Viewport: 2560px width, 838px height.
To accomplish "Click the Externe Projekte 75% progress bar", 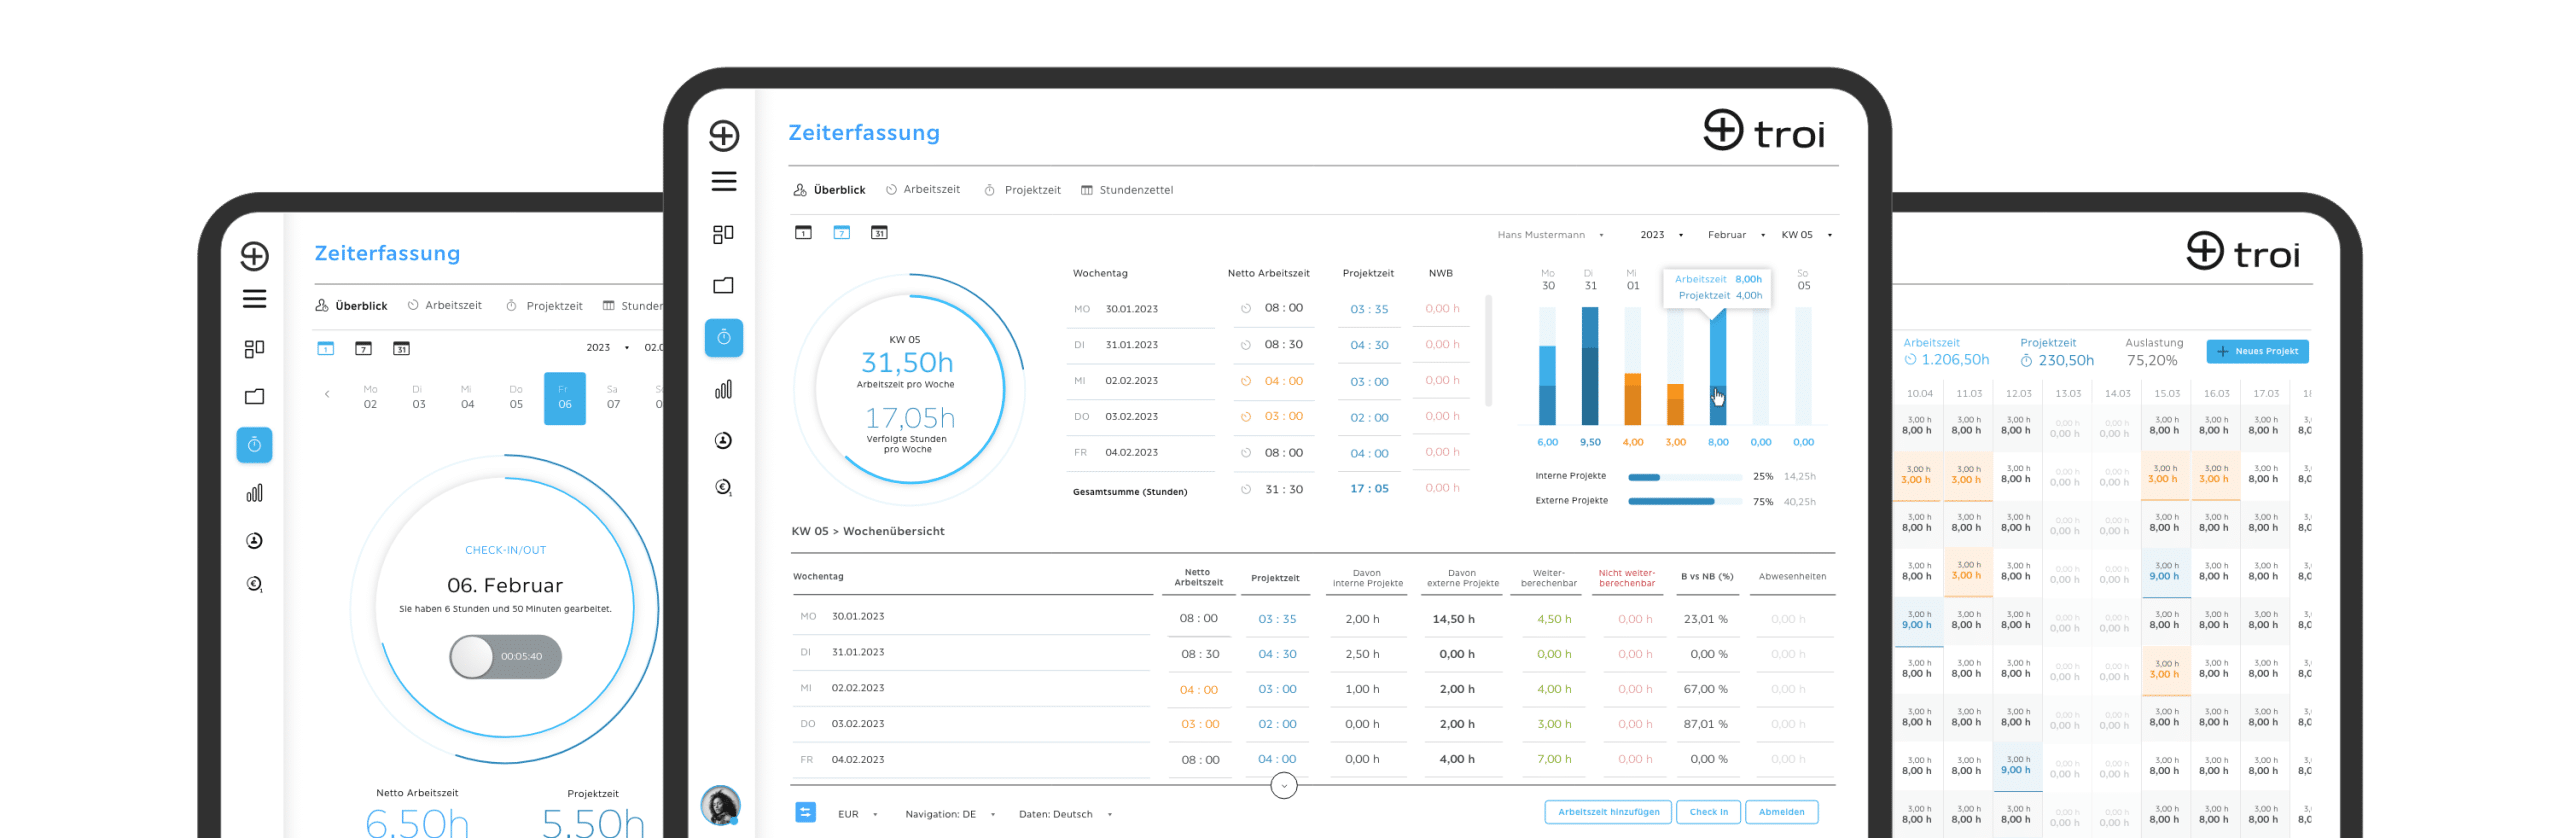I will 1685,502.
